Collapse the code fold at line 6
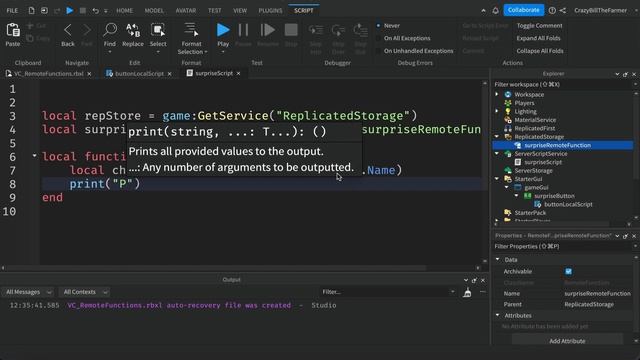Viewport: 640px width, 360px height. [34, 156]
